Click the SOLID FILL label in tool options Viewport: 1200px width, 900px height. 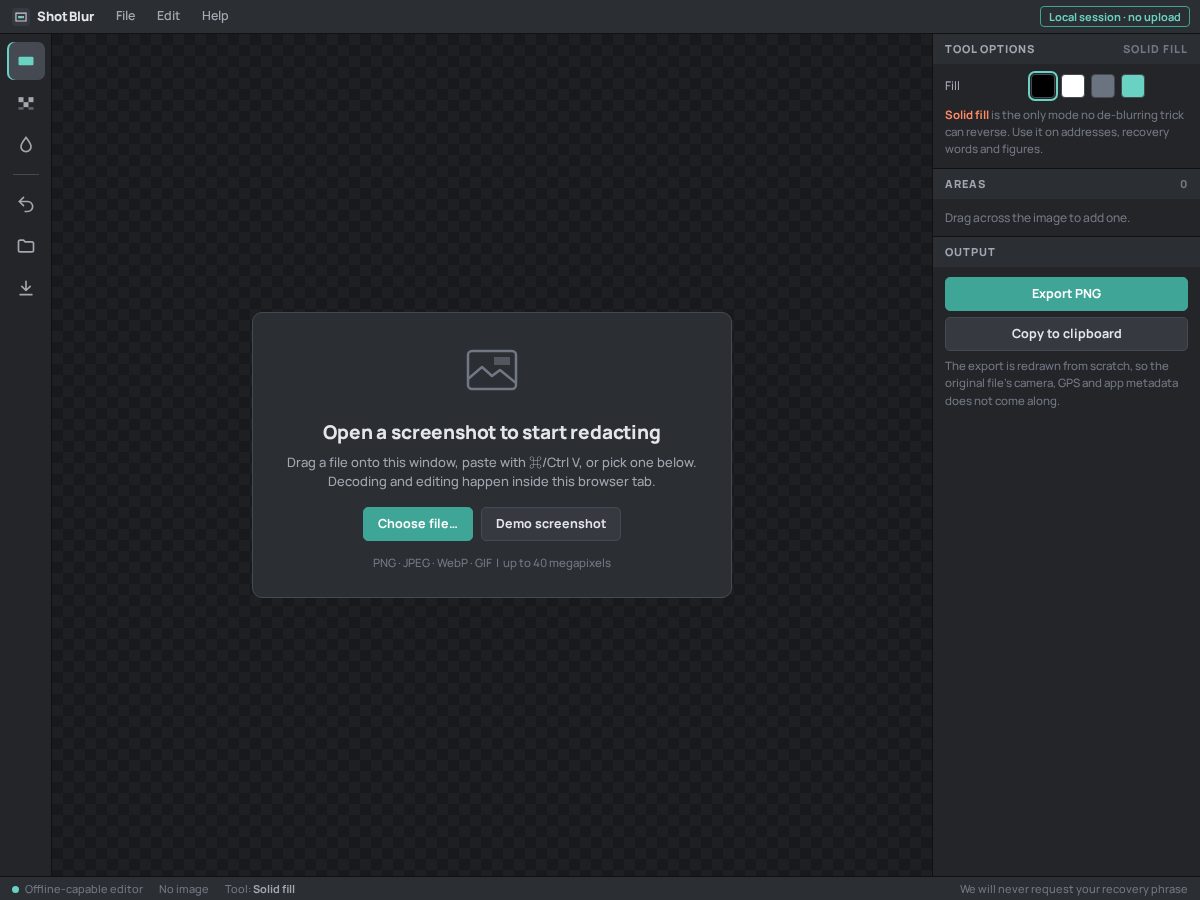pyautogui.click(x=1155, y=49)
